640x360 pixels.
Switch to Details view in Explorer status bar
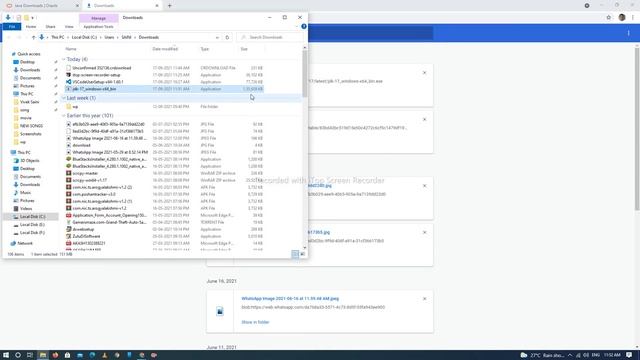(295, 254)
